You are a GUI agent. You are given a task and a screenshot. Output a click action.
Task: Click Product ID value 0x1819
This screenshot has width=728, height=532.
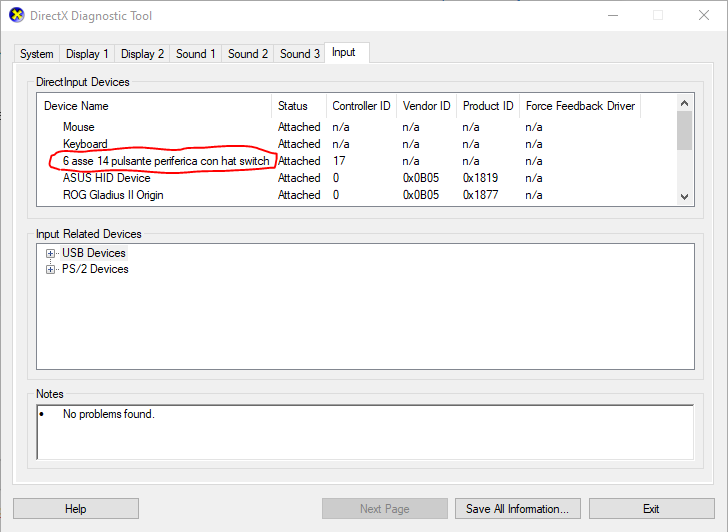click(480, 178)
